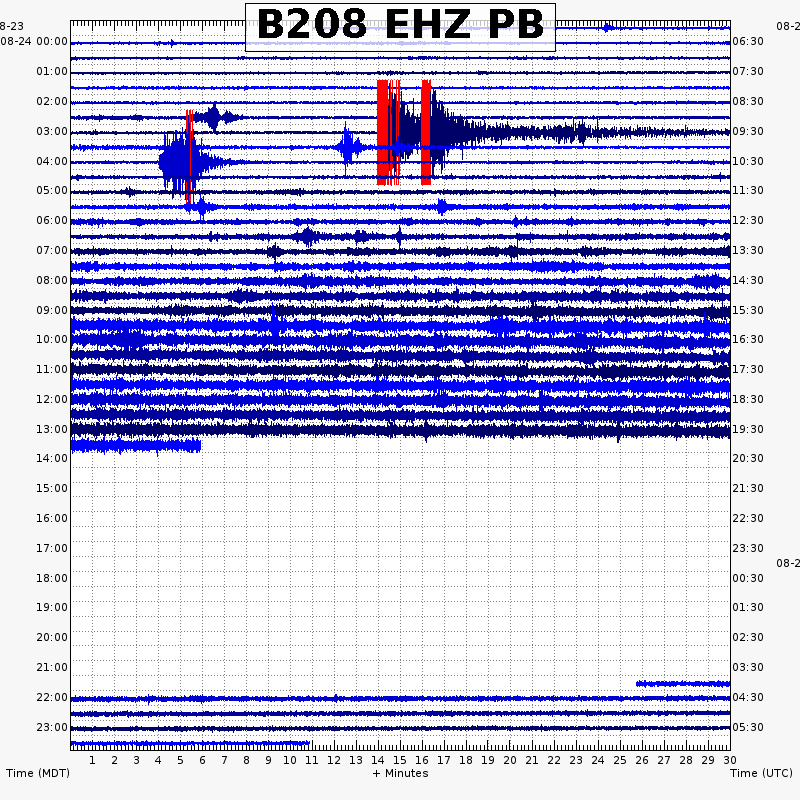The height and width of the screenshot is (800, 800).
Task: Click the 07:30 UTC time label
Action: [x=748, y=71]
